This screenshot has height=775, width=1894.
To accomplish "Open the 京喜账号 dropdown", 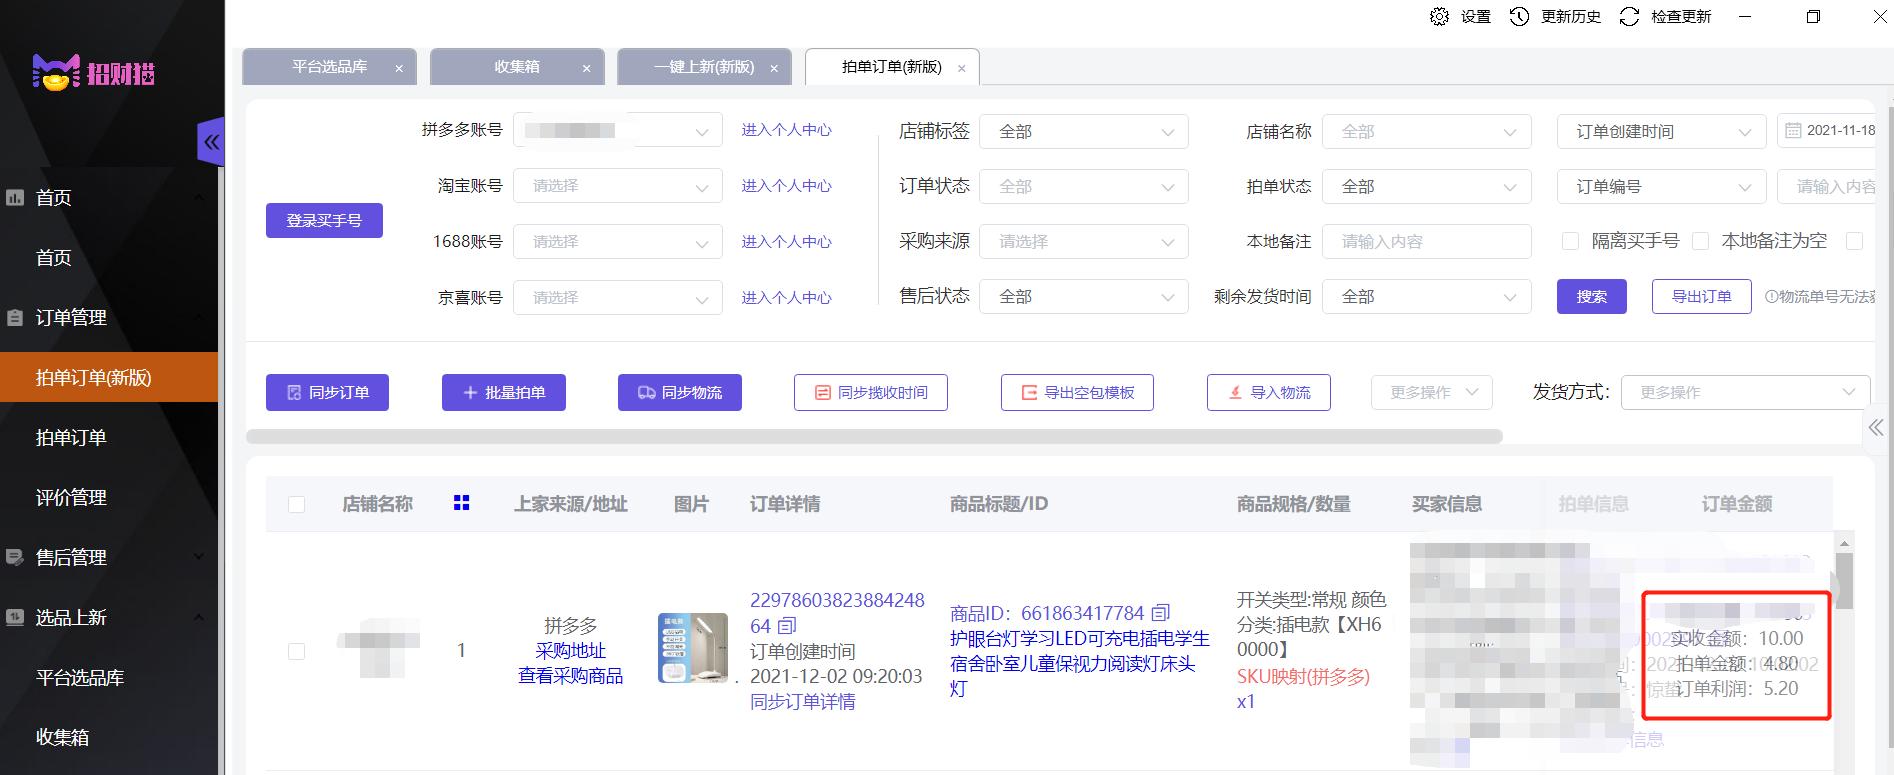I will [618, 298].
